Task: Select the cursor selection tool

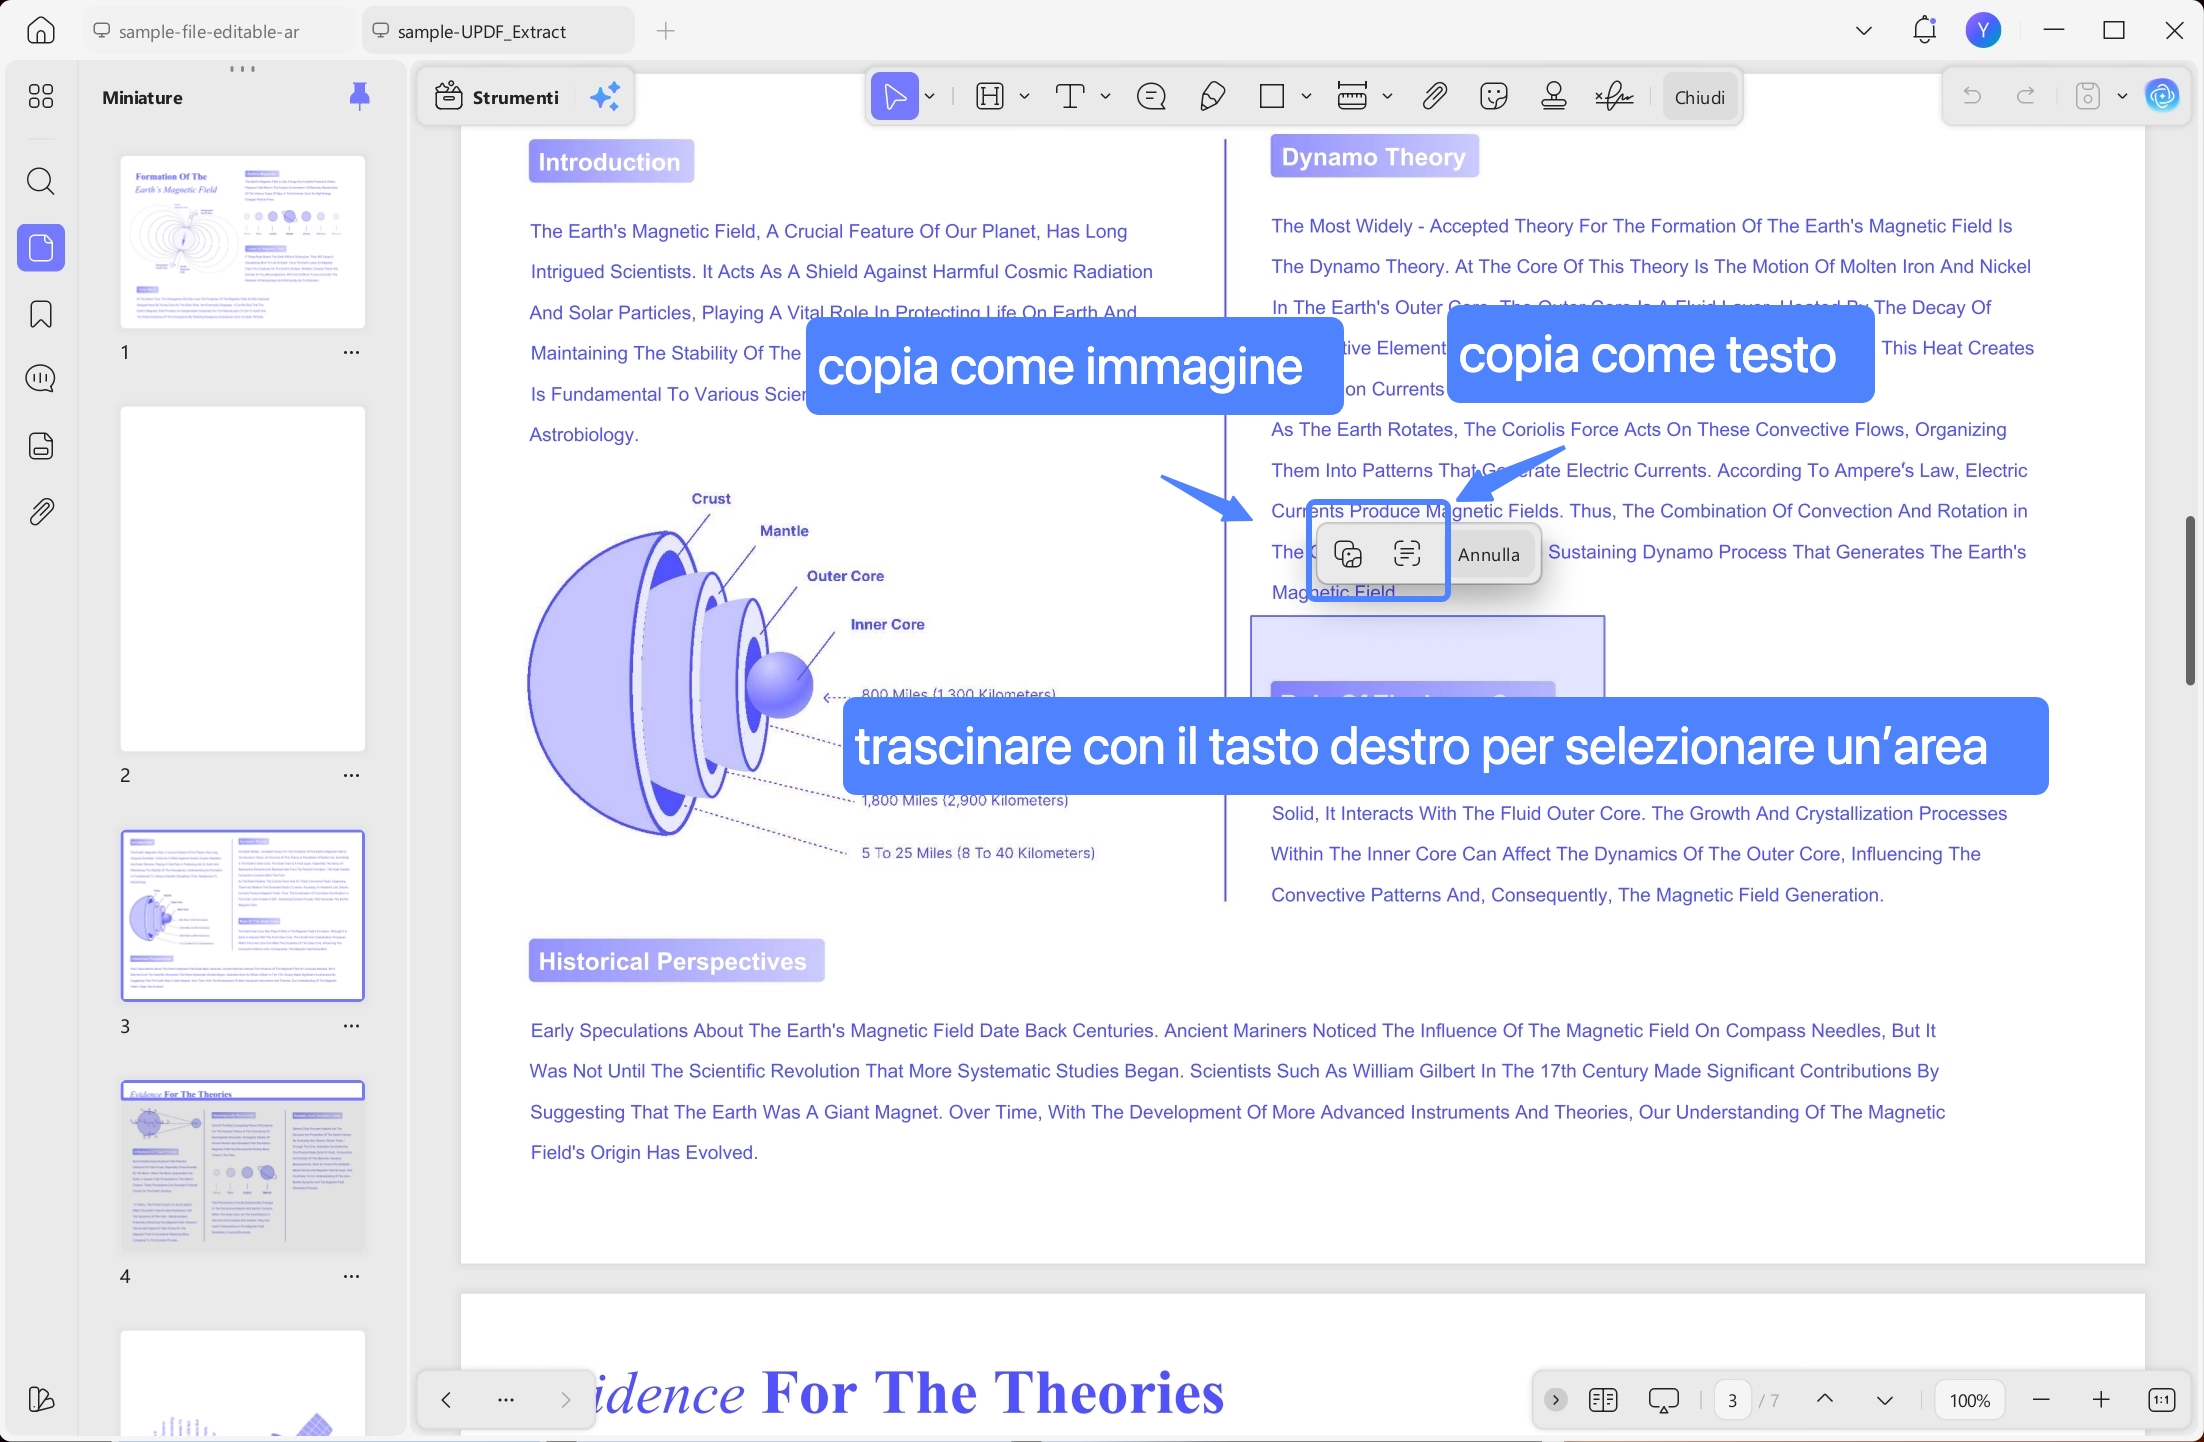Action: coord(894,96)
